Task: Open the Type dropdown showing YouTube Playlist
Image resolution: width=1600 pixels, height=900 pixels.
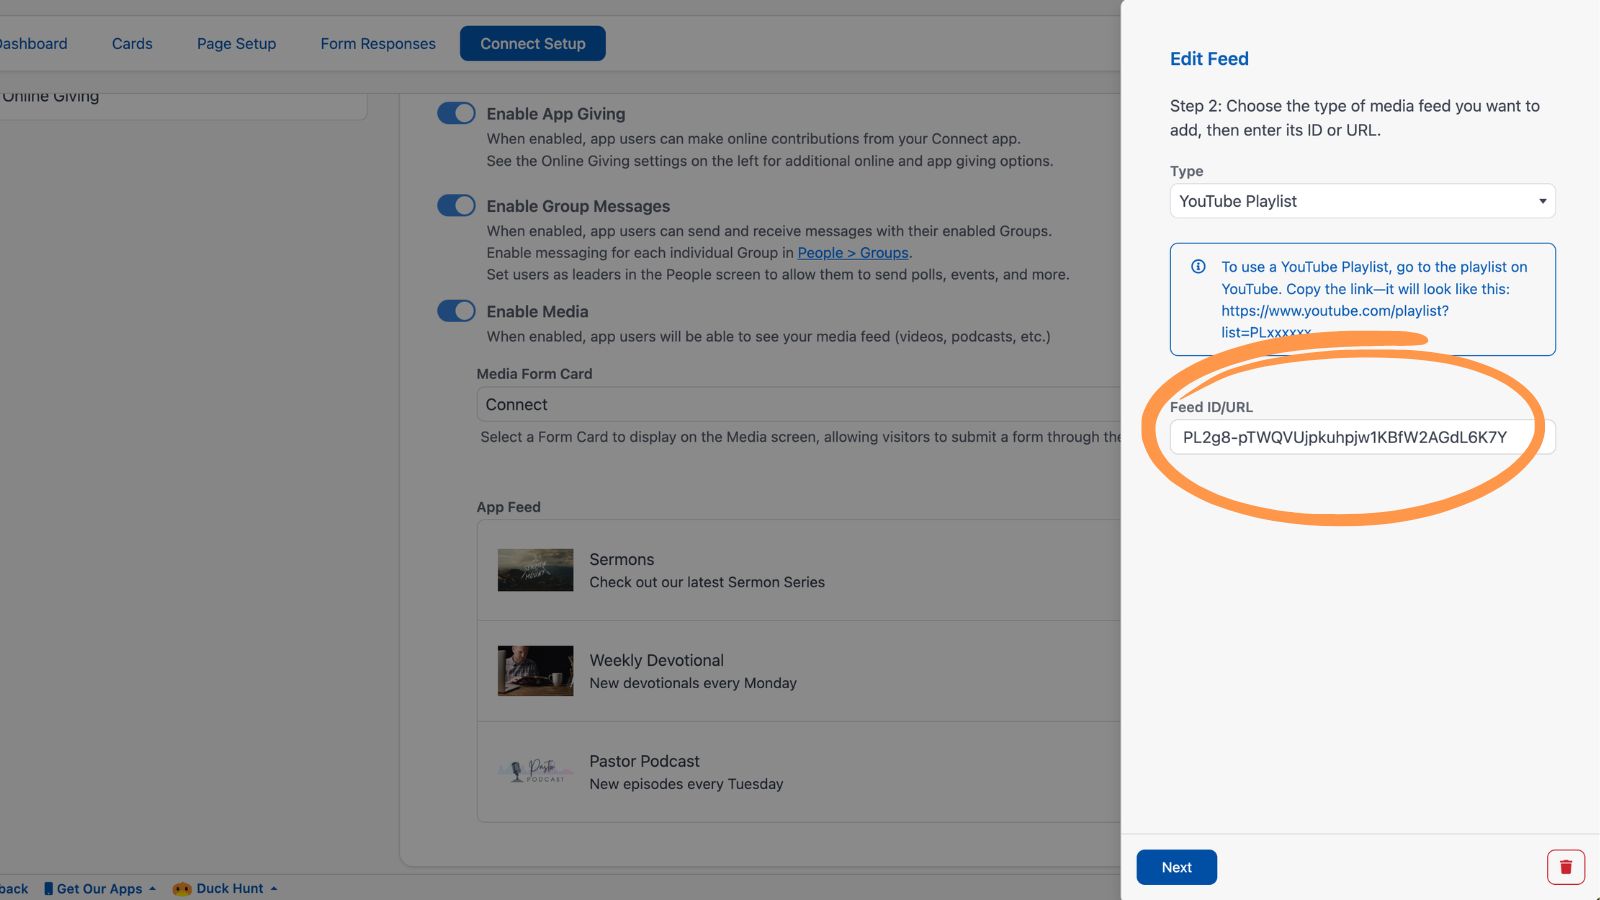Action: 1362,201
